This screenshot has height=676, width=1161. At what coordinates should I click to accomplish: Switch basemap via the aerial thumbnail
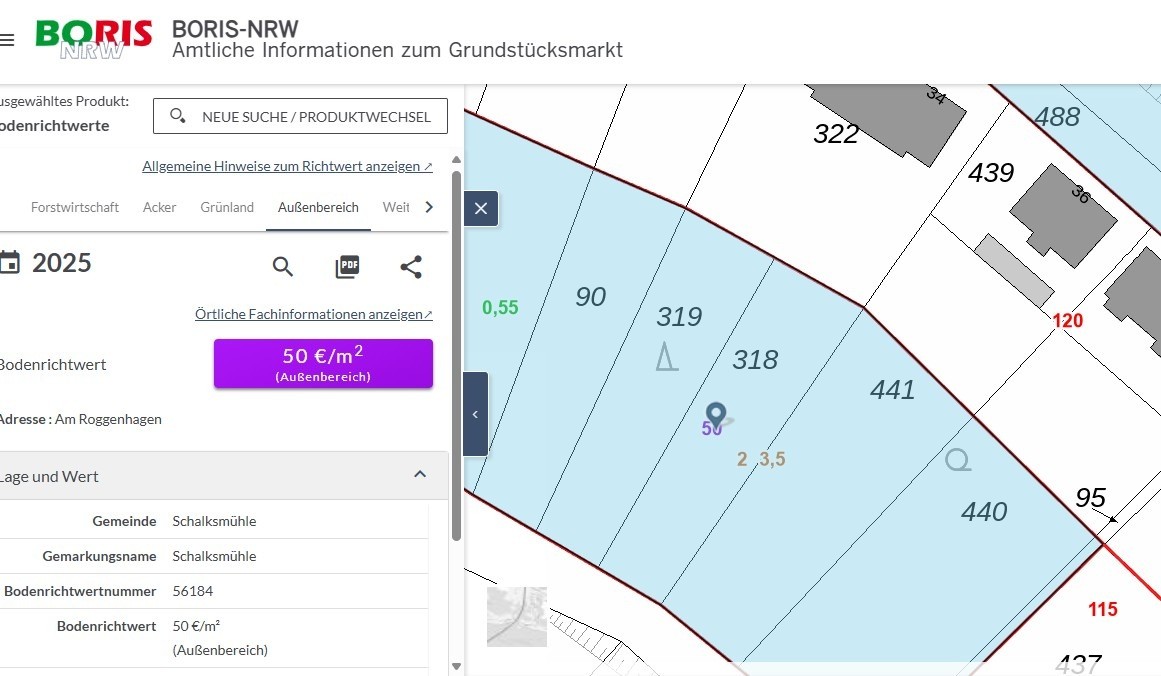tap(517, 617)
